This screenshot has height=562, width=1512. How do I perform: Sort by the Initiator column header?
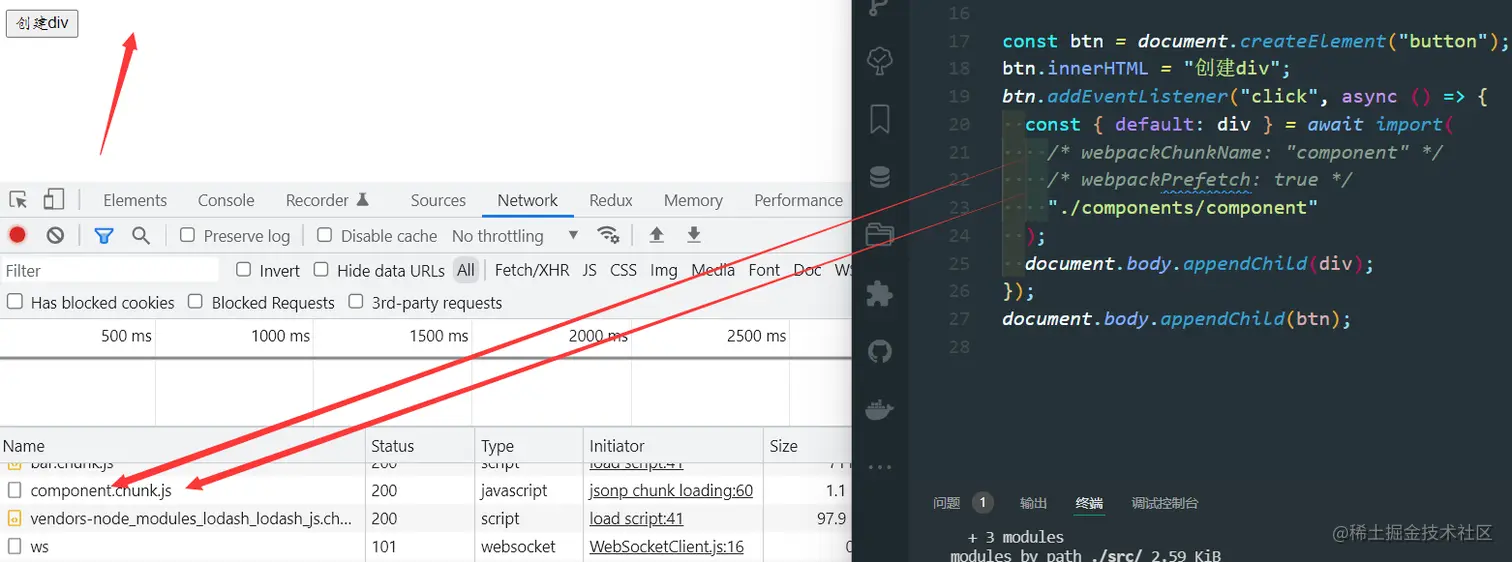(673, 446)
